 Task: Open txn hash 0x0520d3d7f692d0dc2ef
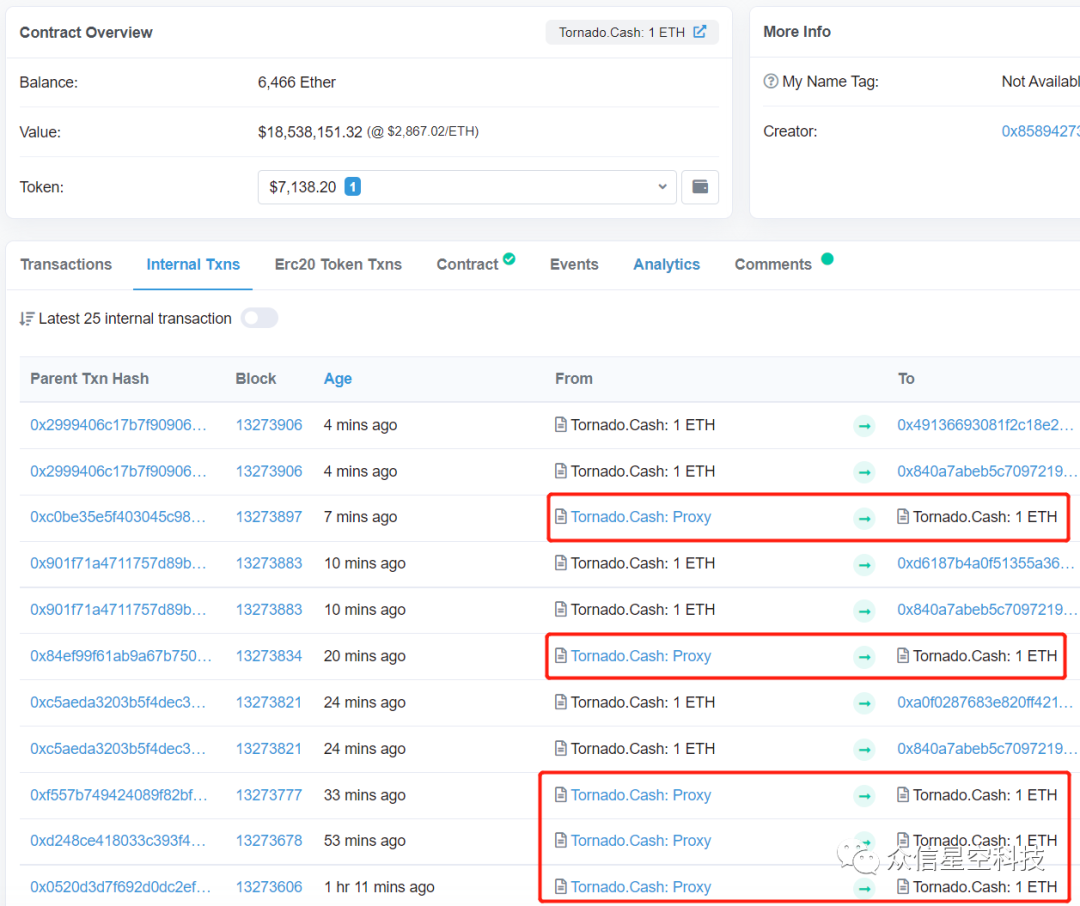pyautogui.click(x=121, y=886)
